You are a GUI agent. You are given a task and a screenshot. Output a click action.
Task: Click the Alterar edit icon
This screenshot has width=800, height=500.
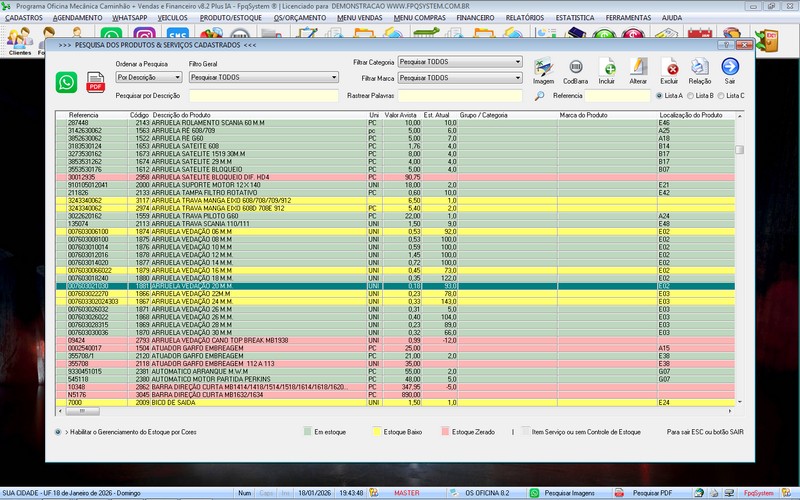point(638,67)
